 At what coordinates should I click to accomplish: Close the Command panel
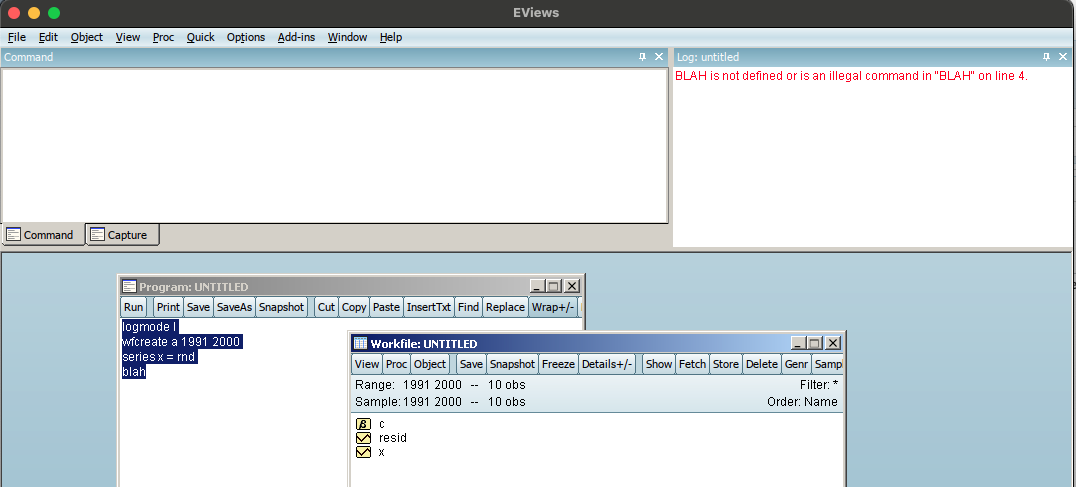tap(659, 57)
